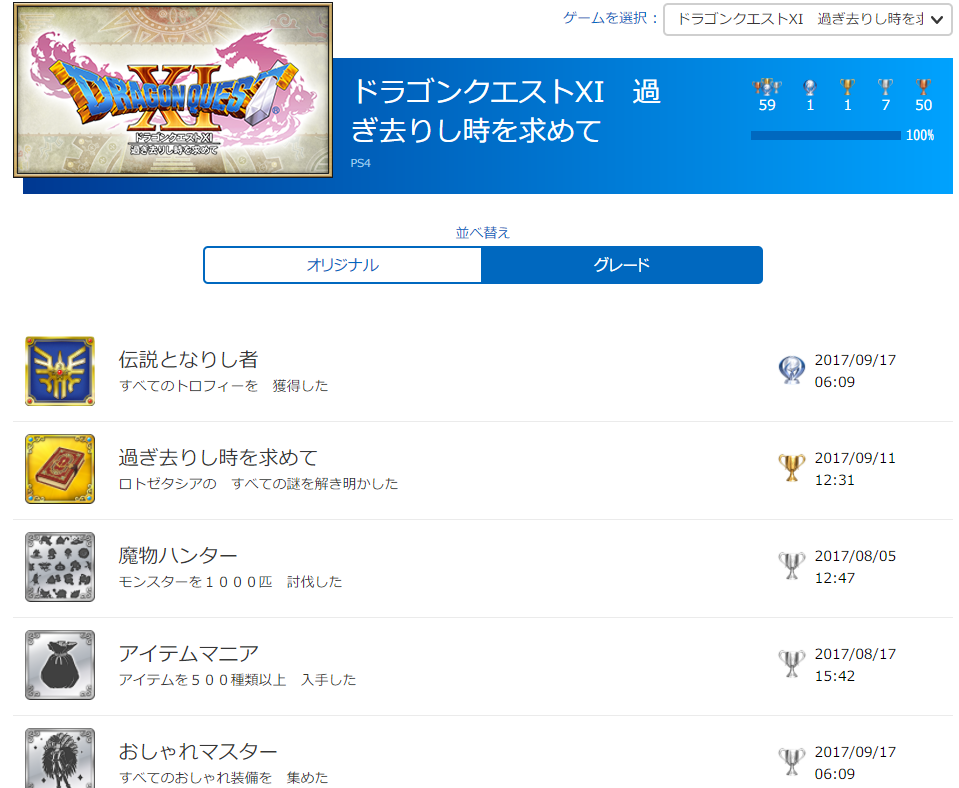Click trophy title アイテムマニア
Viewport: 959px width, 788px height.
coord(189,653)
